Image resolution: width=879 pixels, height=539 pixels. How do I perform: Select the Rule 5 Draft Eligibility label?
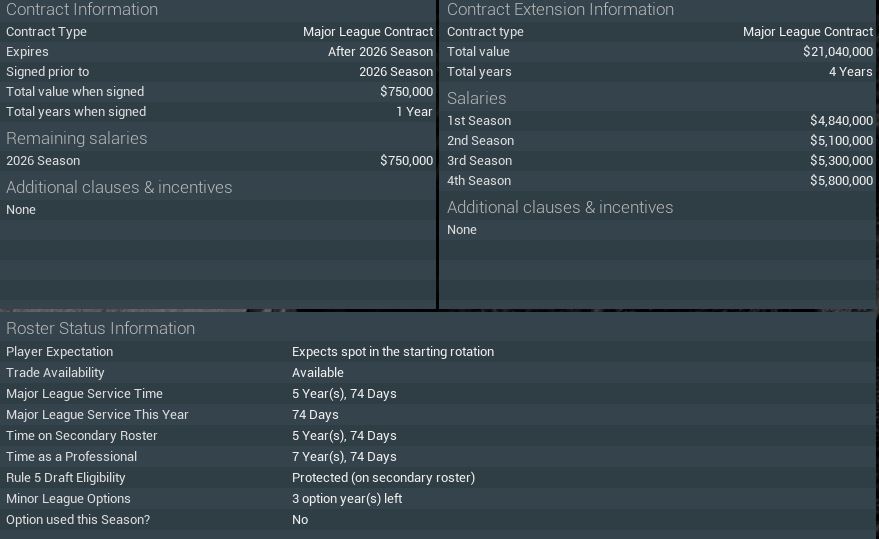coord(66,478)
